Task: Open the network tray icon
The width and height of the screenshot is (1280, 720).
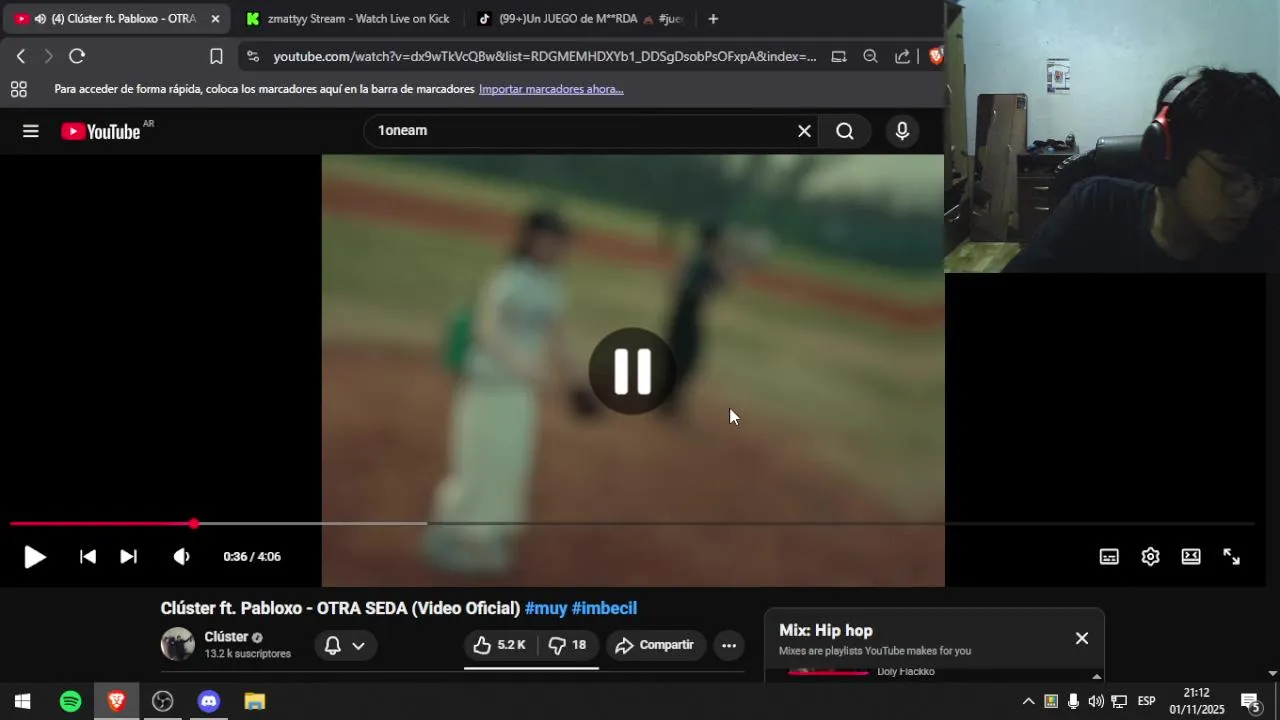Action: pos(1119,701)
